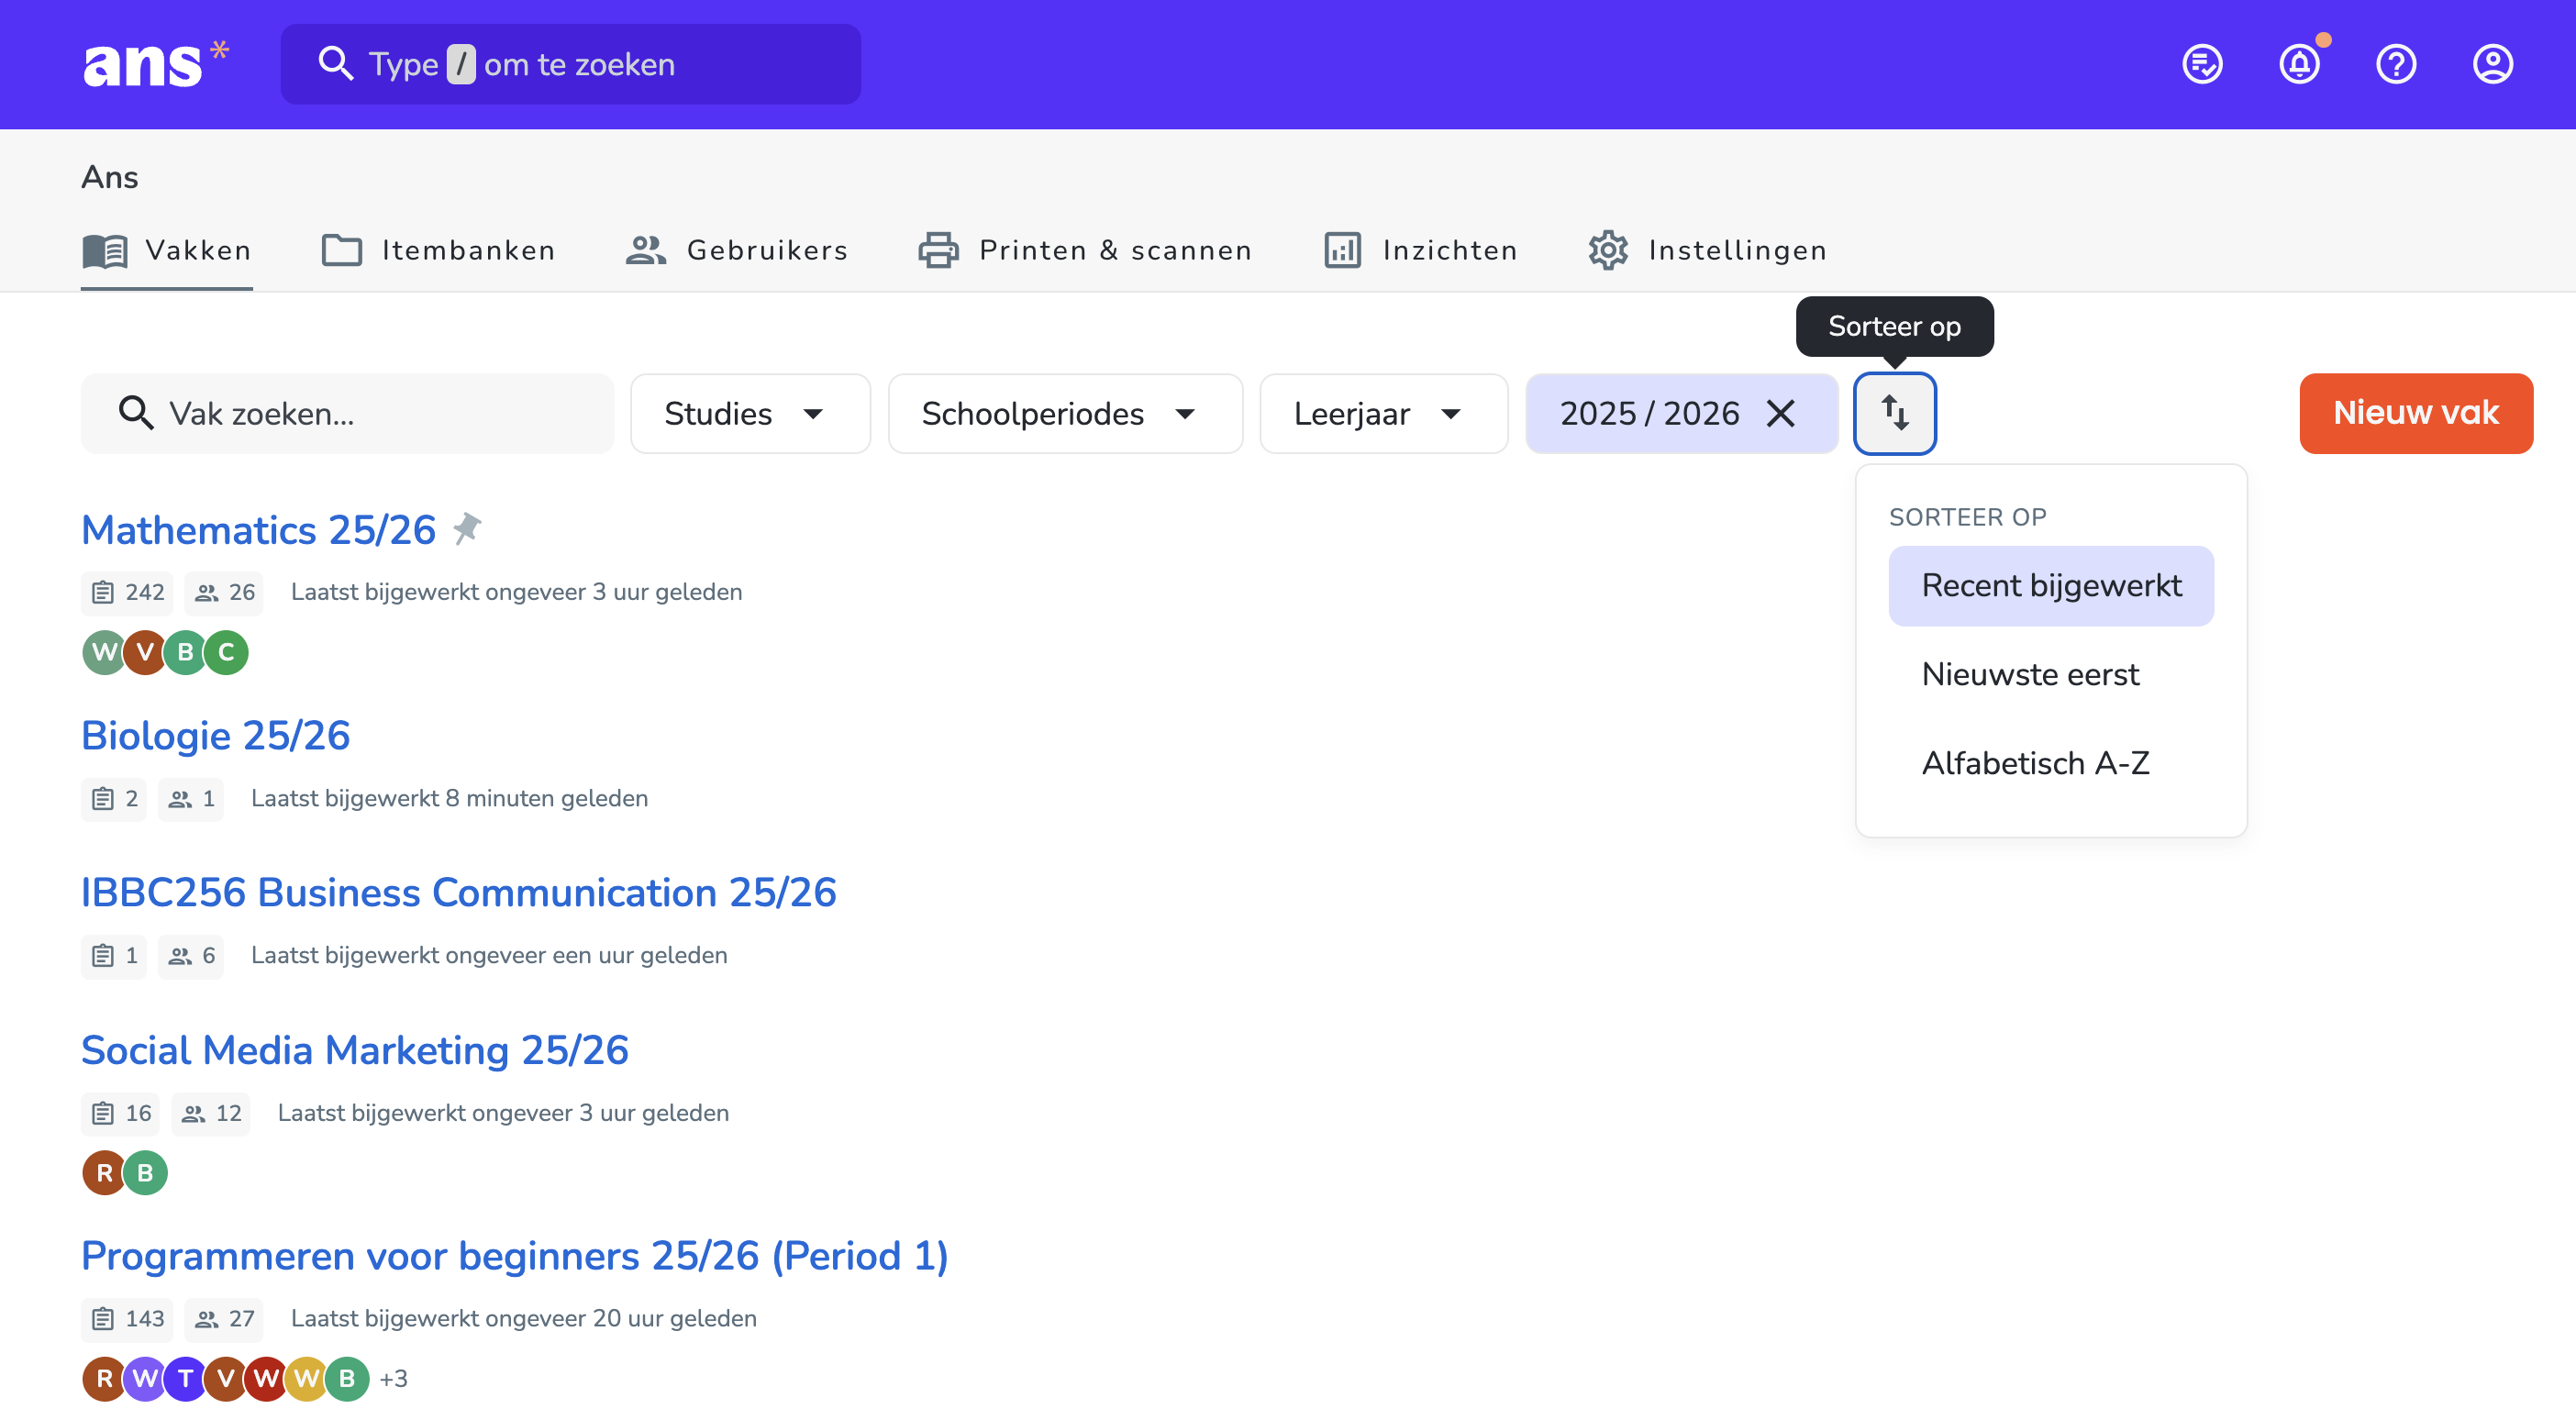Click the +3 more users indicator

pyautogui.click(x=393, y=1378)
